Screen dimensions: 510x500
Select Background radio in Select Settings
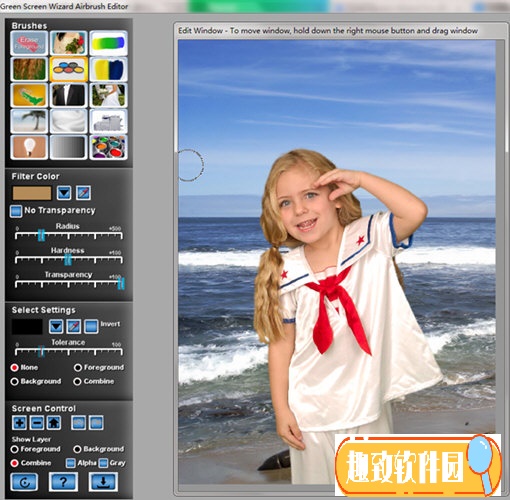[14, 382]
